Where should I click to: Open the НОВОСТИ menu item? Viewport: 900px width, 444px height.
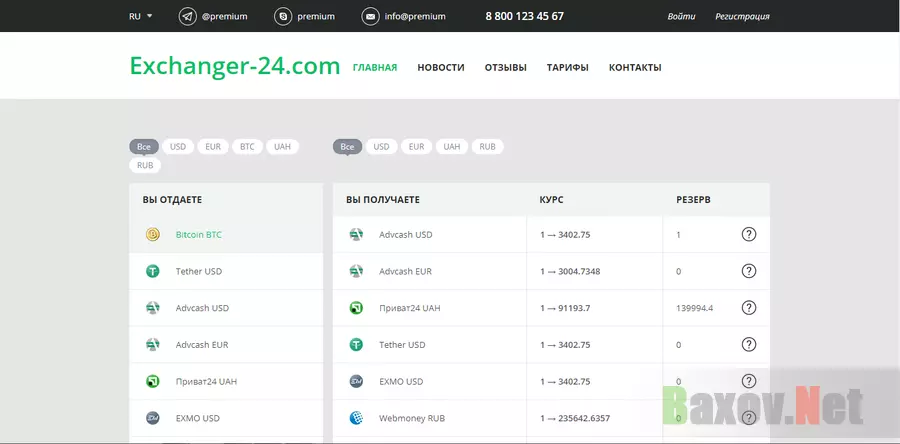click(x=441, y=68)
